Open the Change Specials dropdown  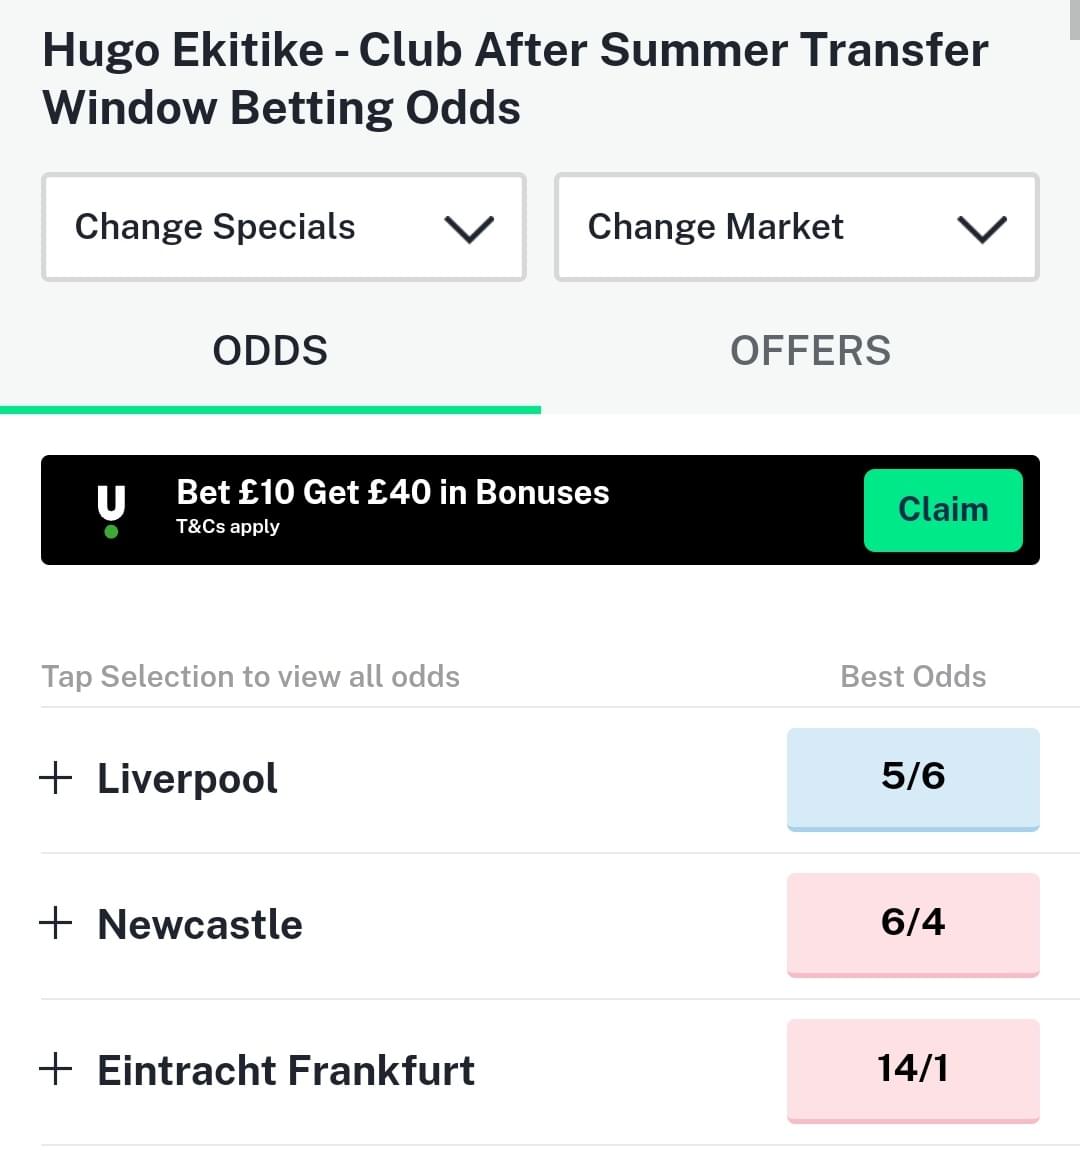(x=283, y=227)
